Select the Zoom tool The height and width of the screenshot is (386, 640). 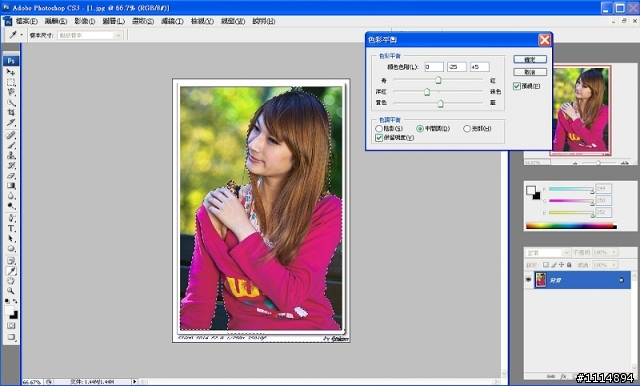pos(11,291)
